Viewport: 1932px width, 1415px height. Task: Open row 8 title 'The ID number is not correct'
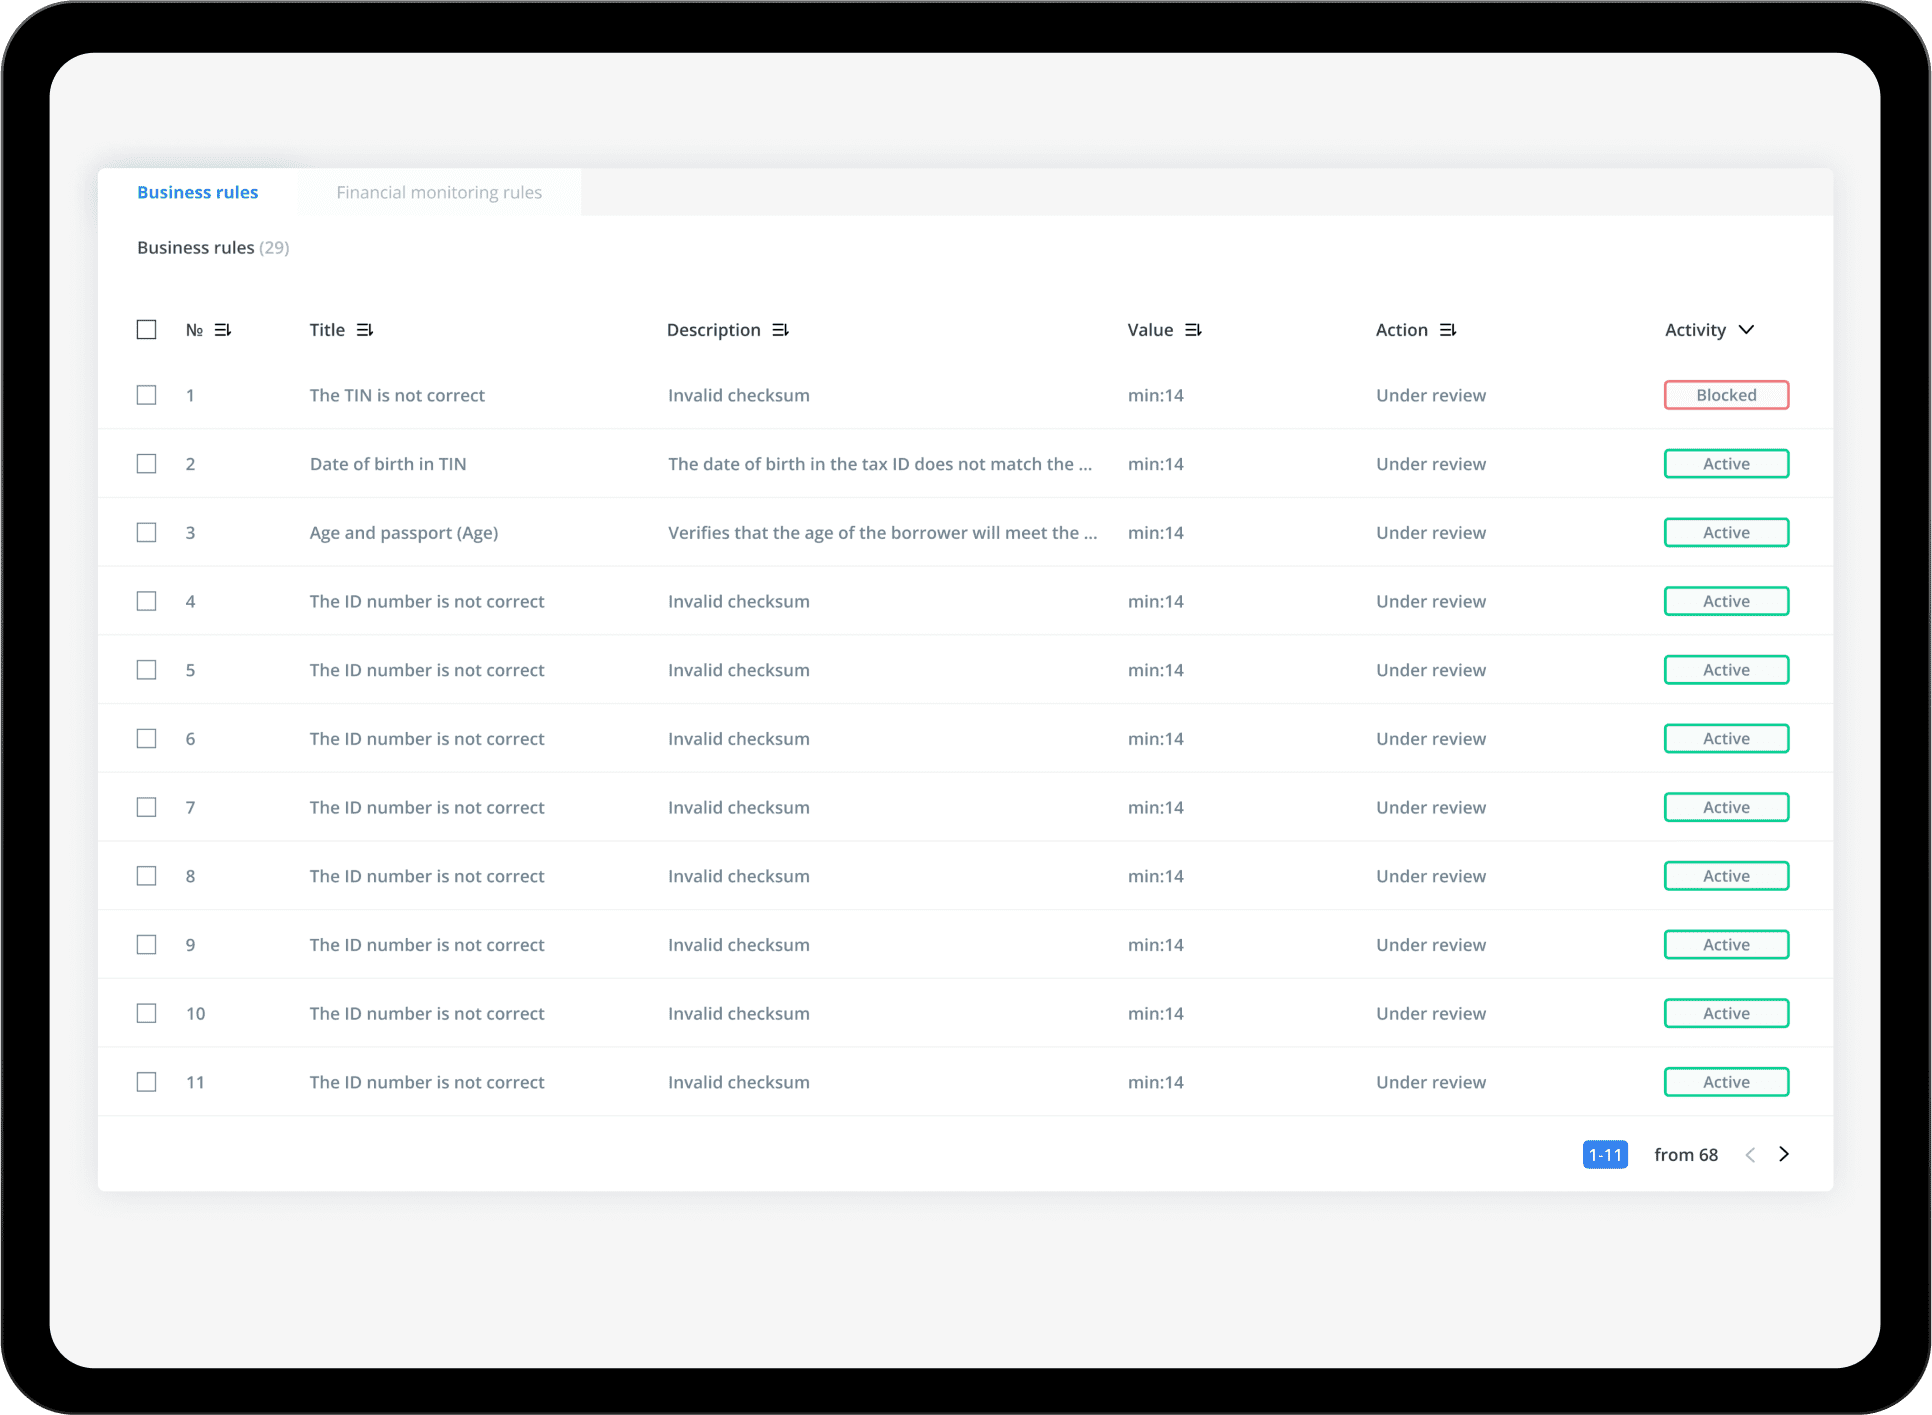(x=427, y=876)
